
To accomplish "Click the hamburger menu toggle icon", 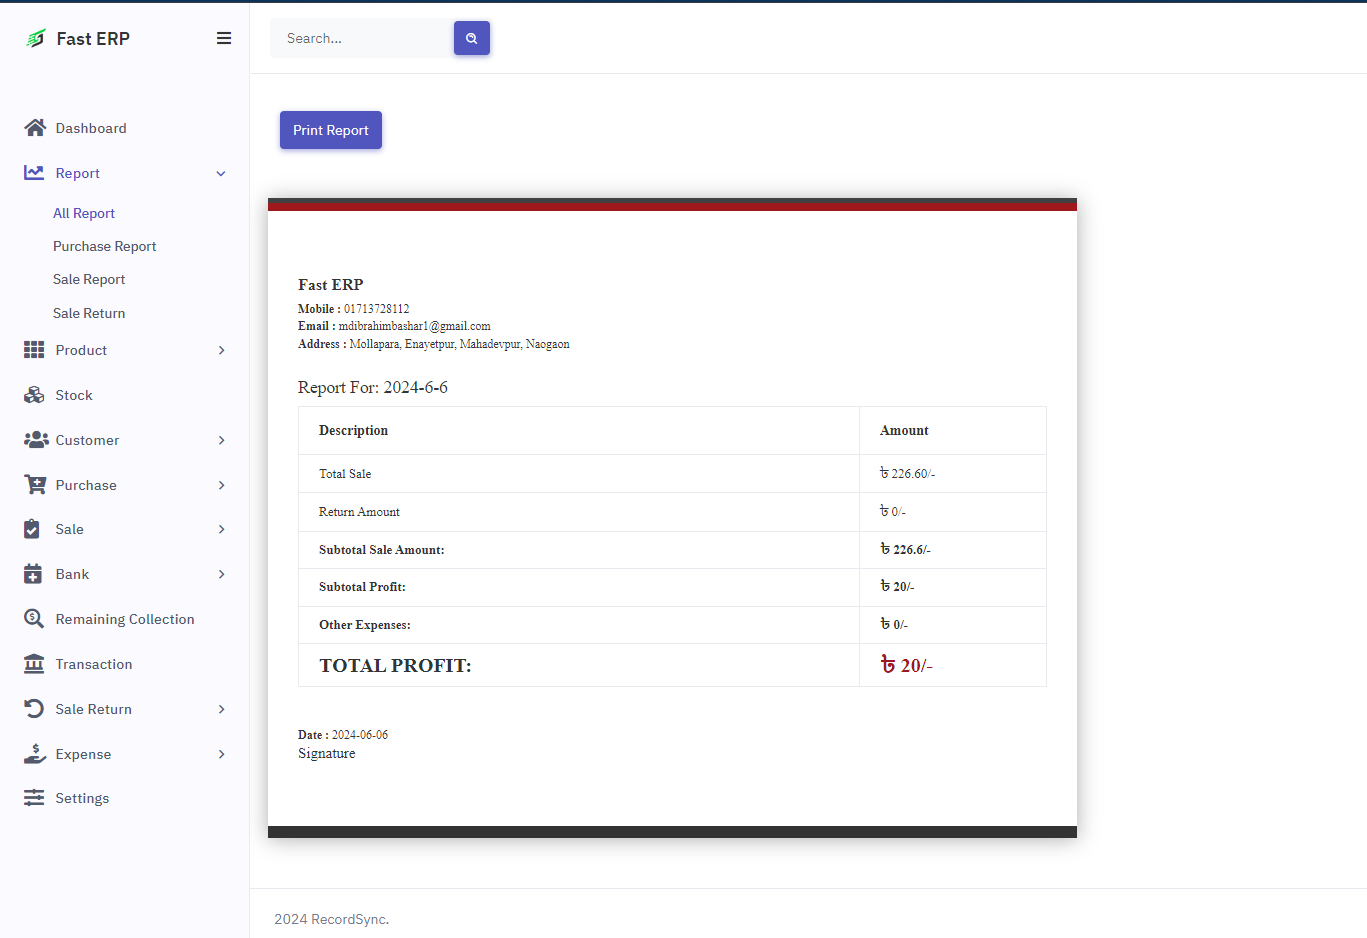I will click(224, 38).
